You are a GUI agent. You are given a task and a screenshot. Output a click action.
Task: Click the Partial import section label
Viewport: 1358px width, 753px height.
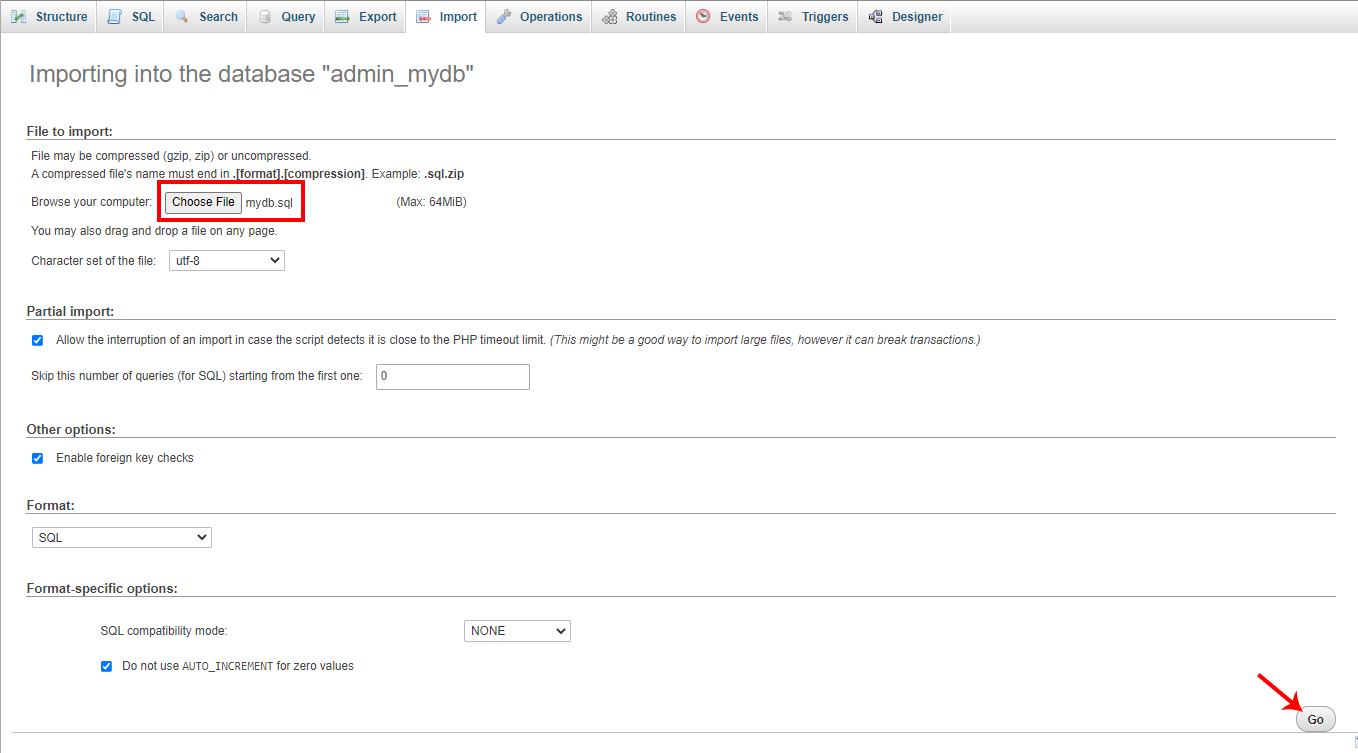(x=70, y=311)
